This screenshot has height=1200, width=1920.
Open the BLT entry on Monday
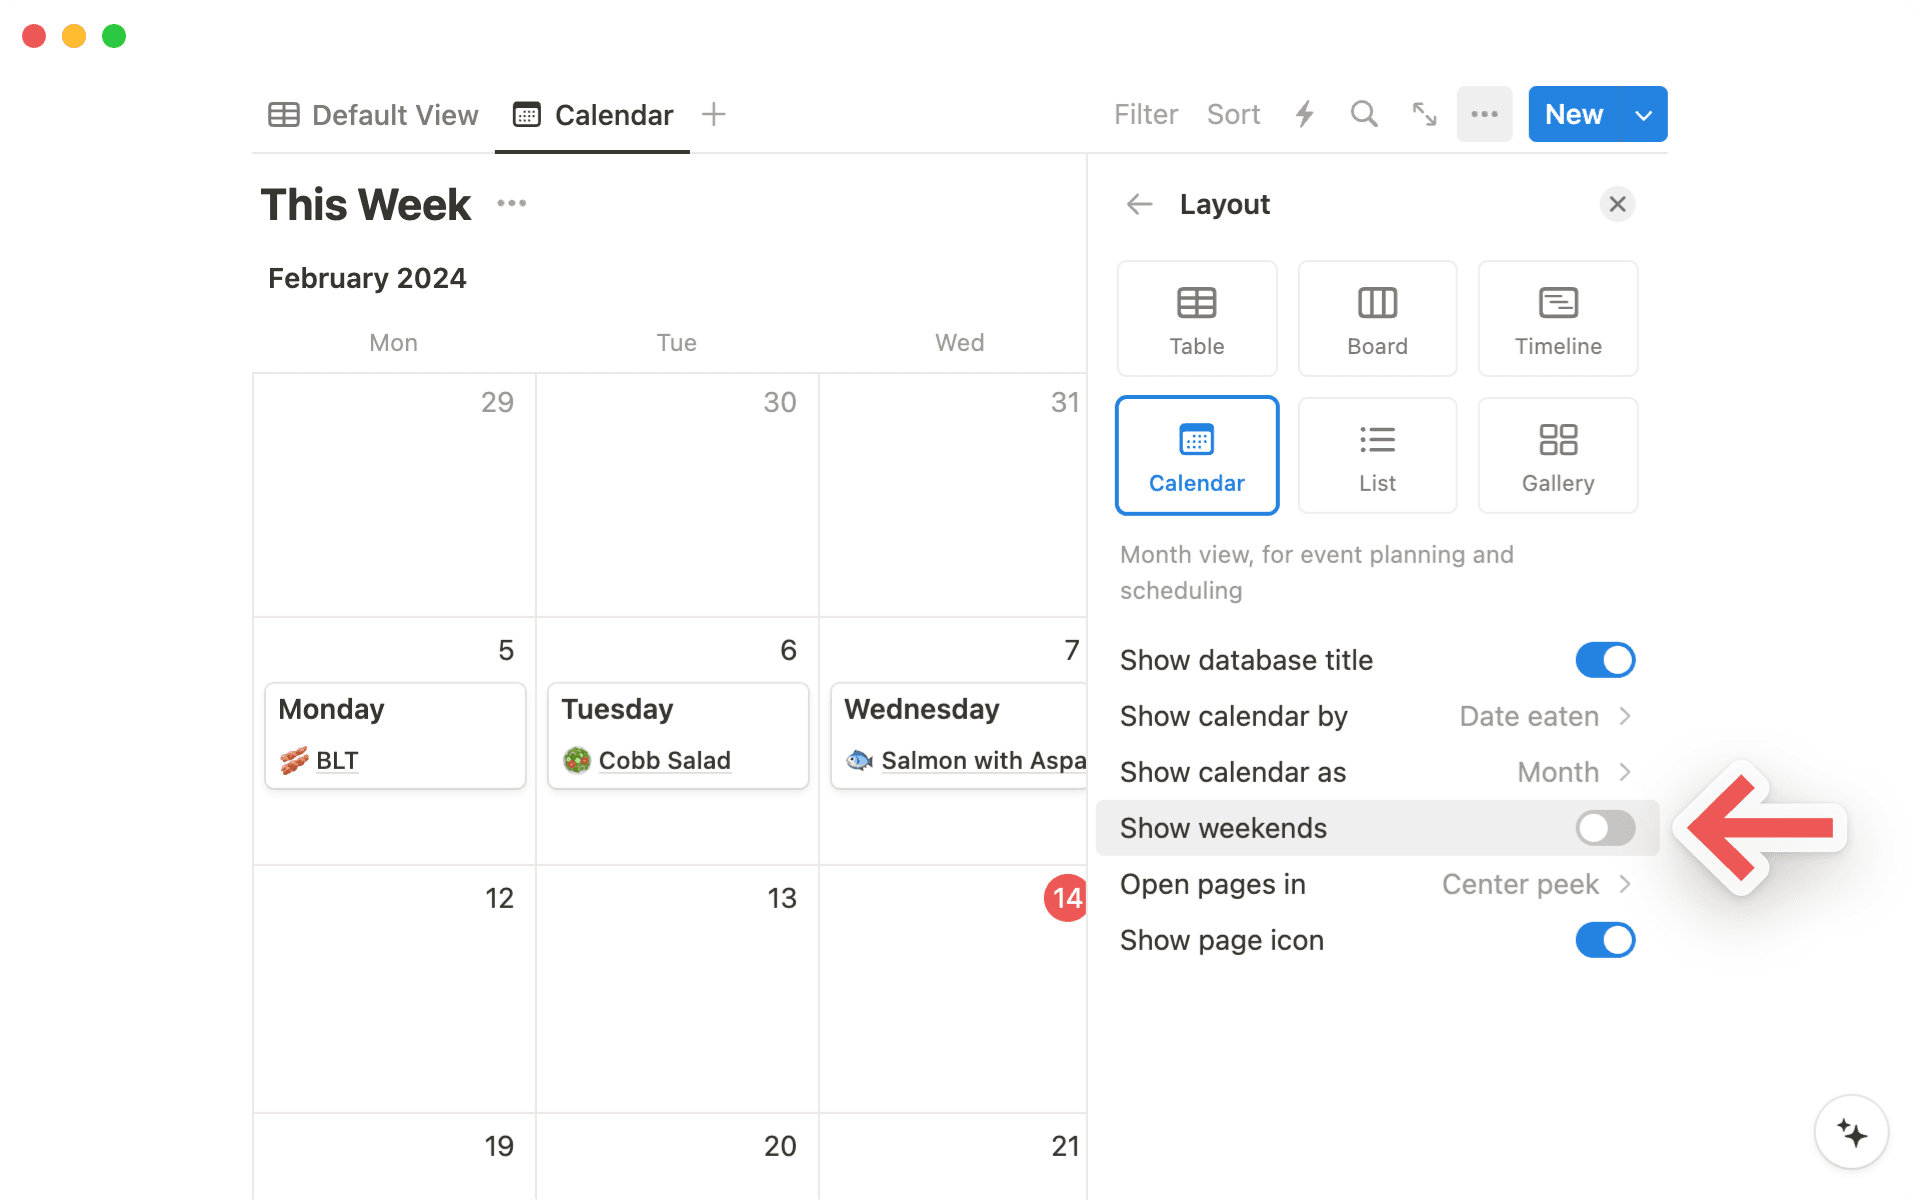pos(336,760)
